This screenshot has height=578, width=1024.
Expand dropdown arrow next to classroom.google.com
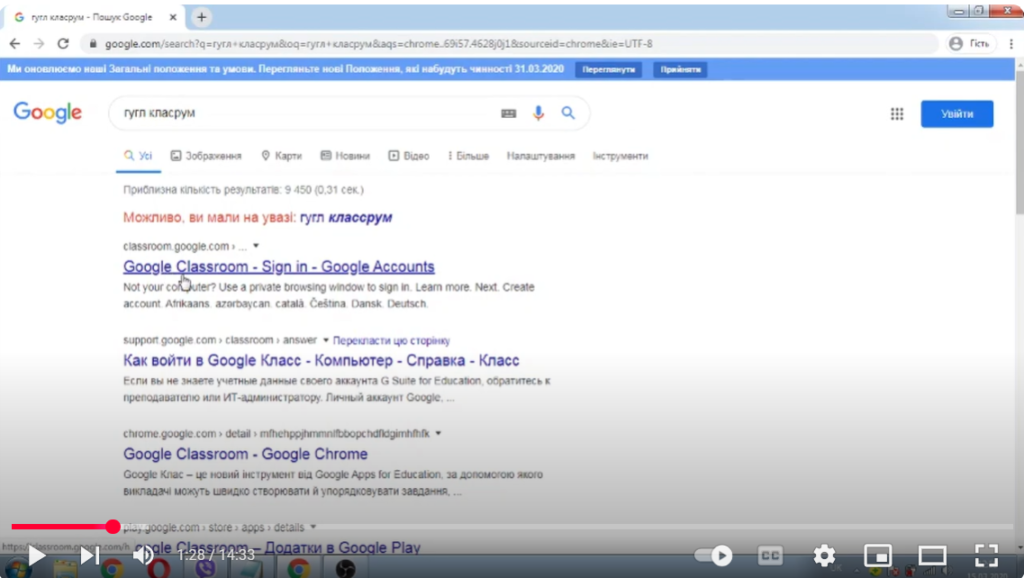pos(256,246)
